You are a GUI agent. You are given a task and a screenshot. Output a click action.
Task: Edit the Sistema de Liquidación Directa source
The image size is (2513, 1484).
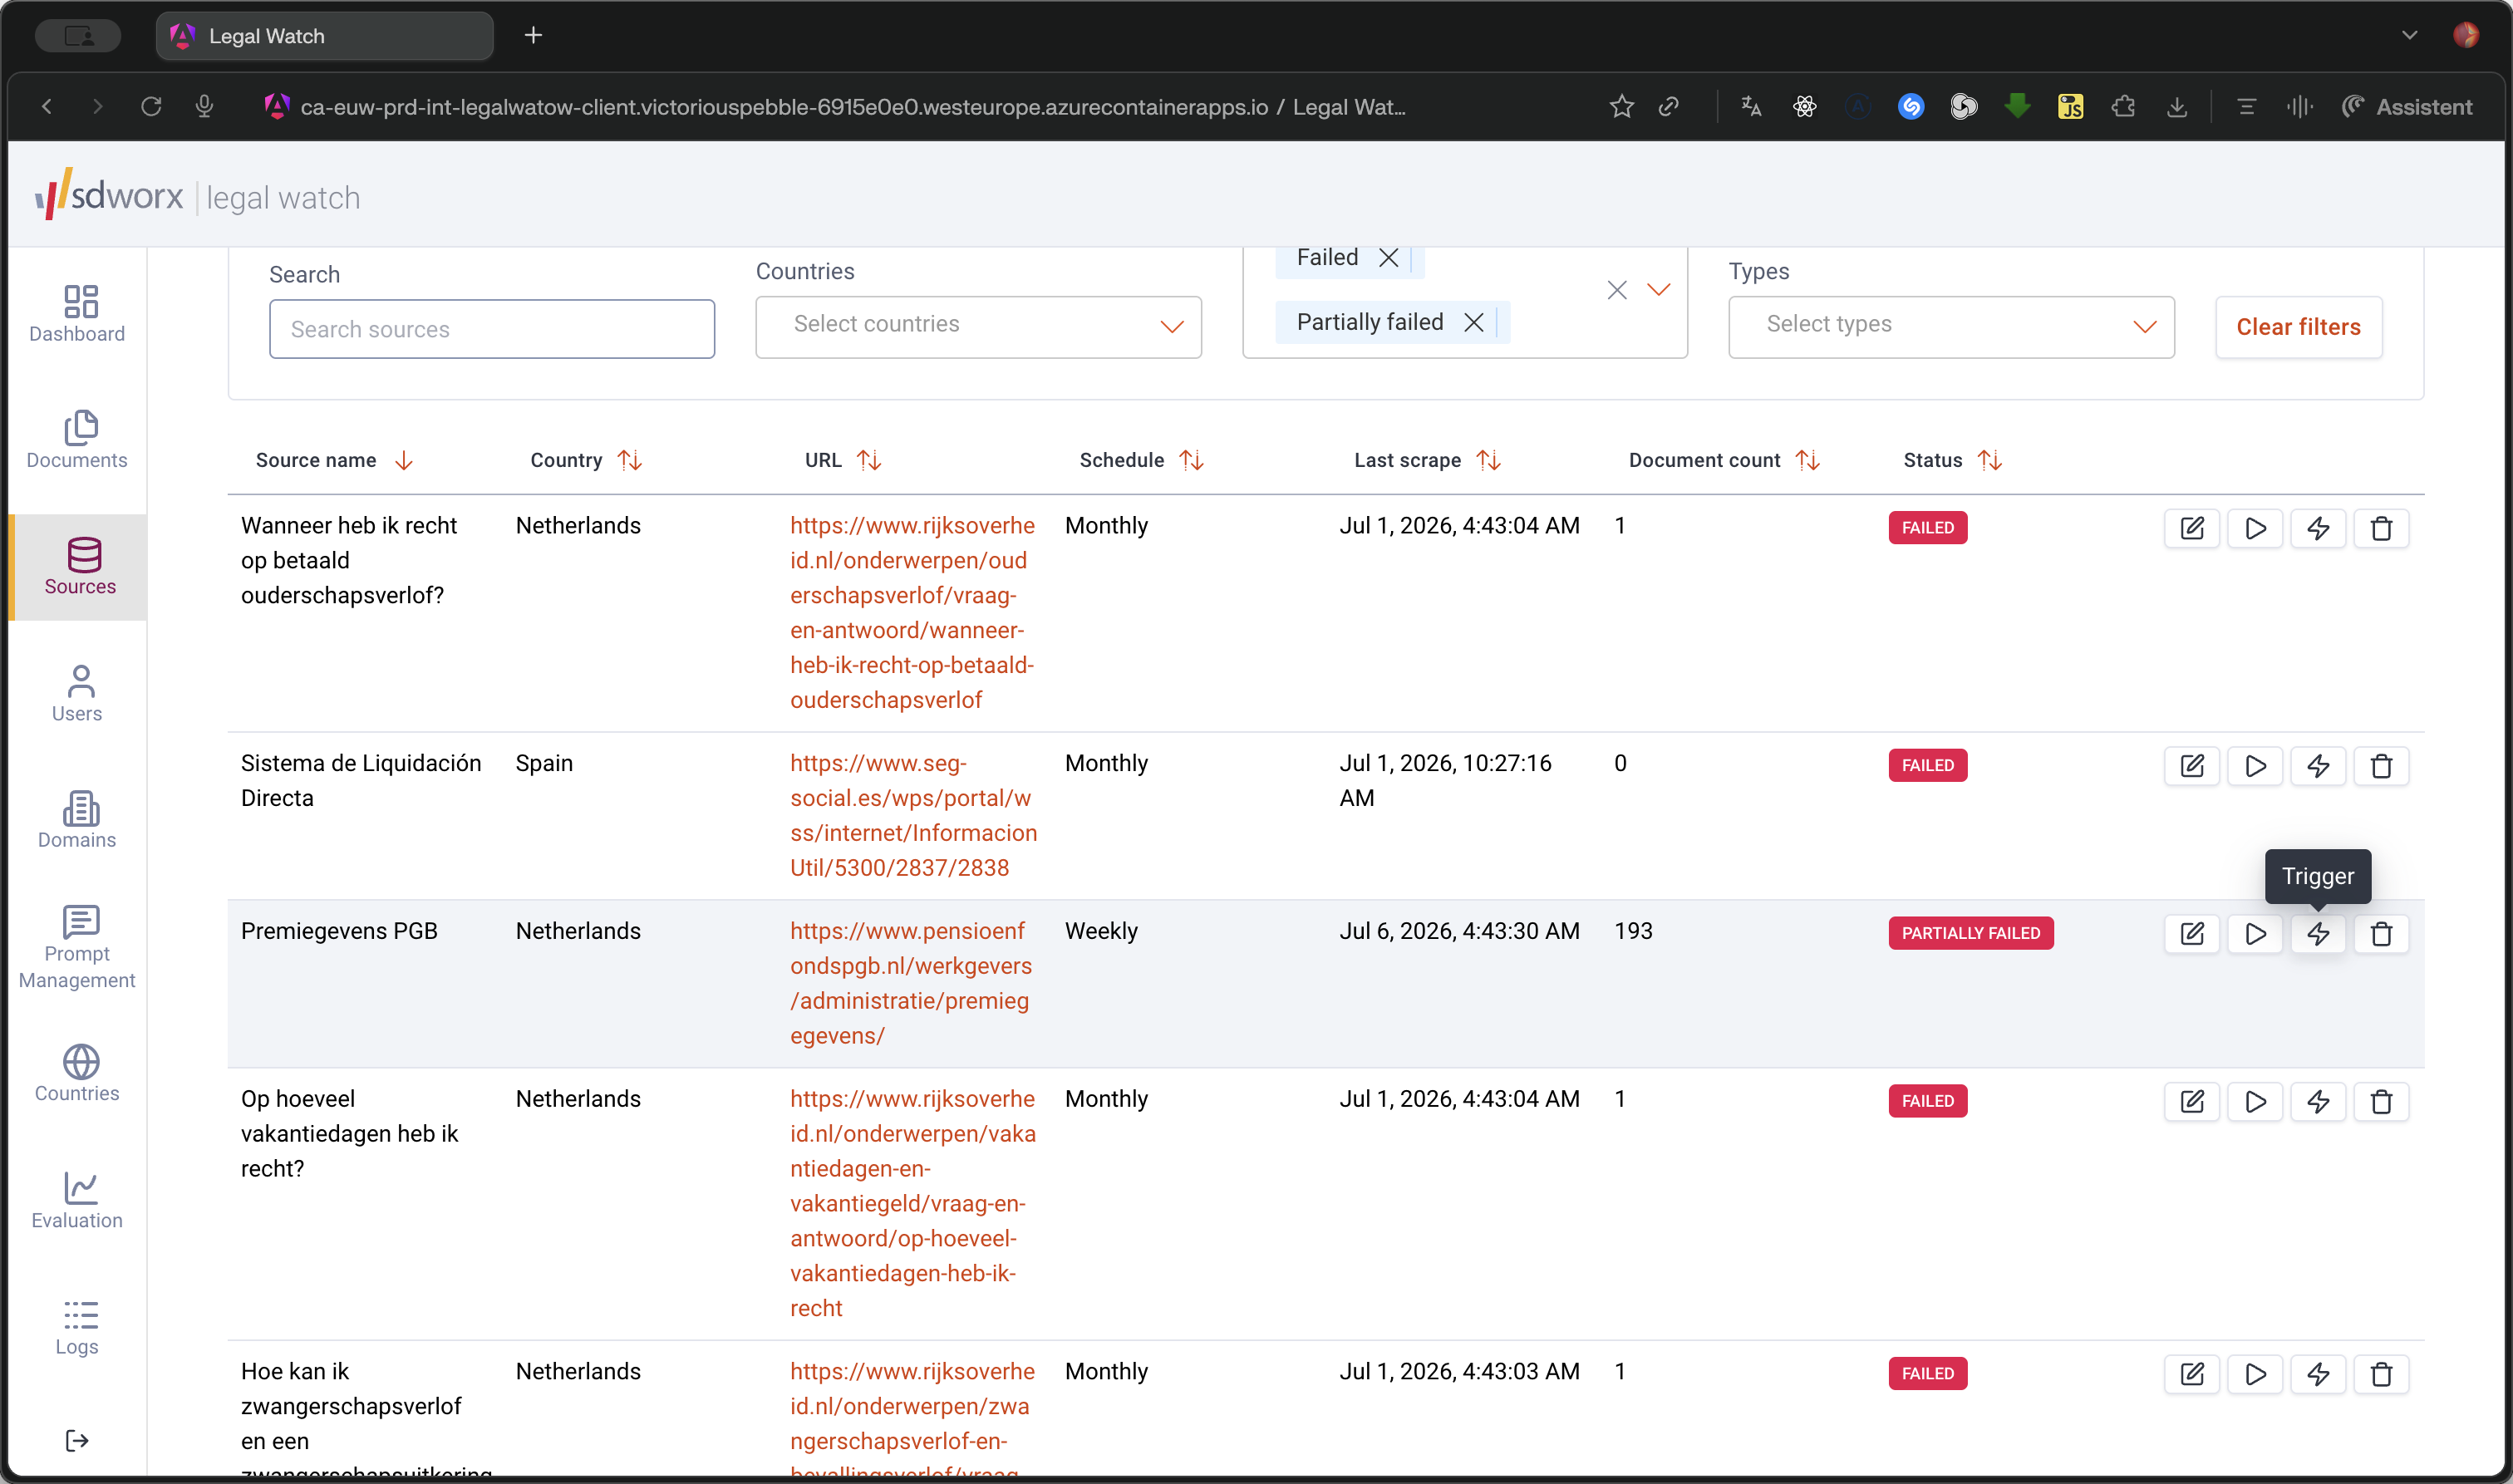[2191, 766]
